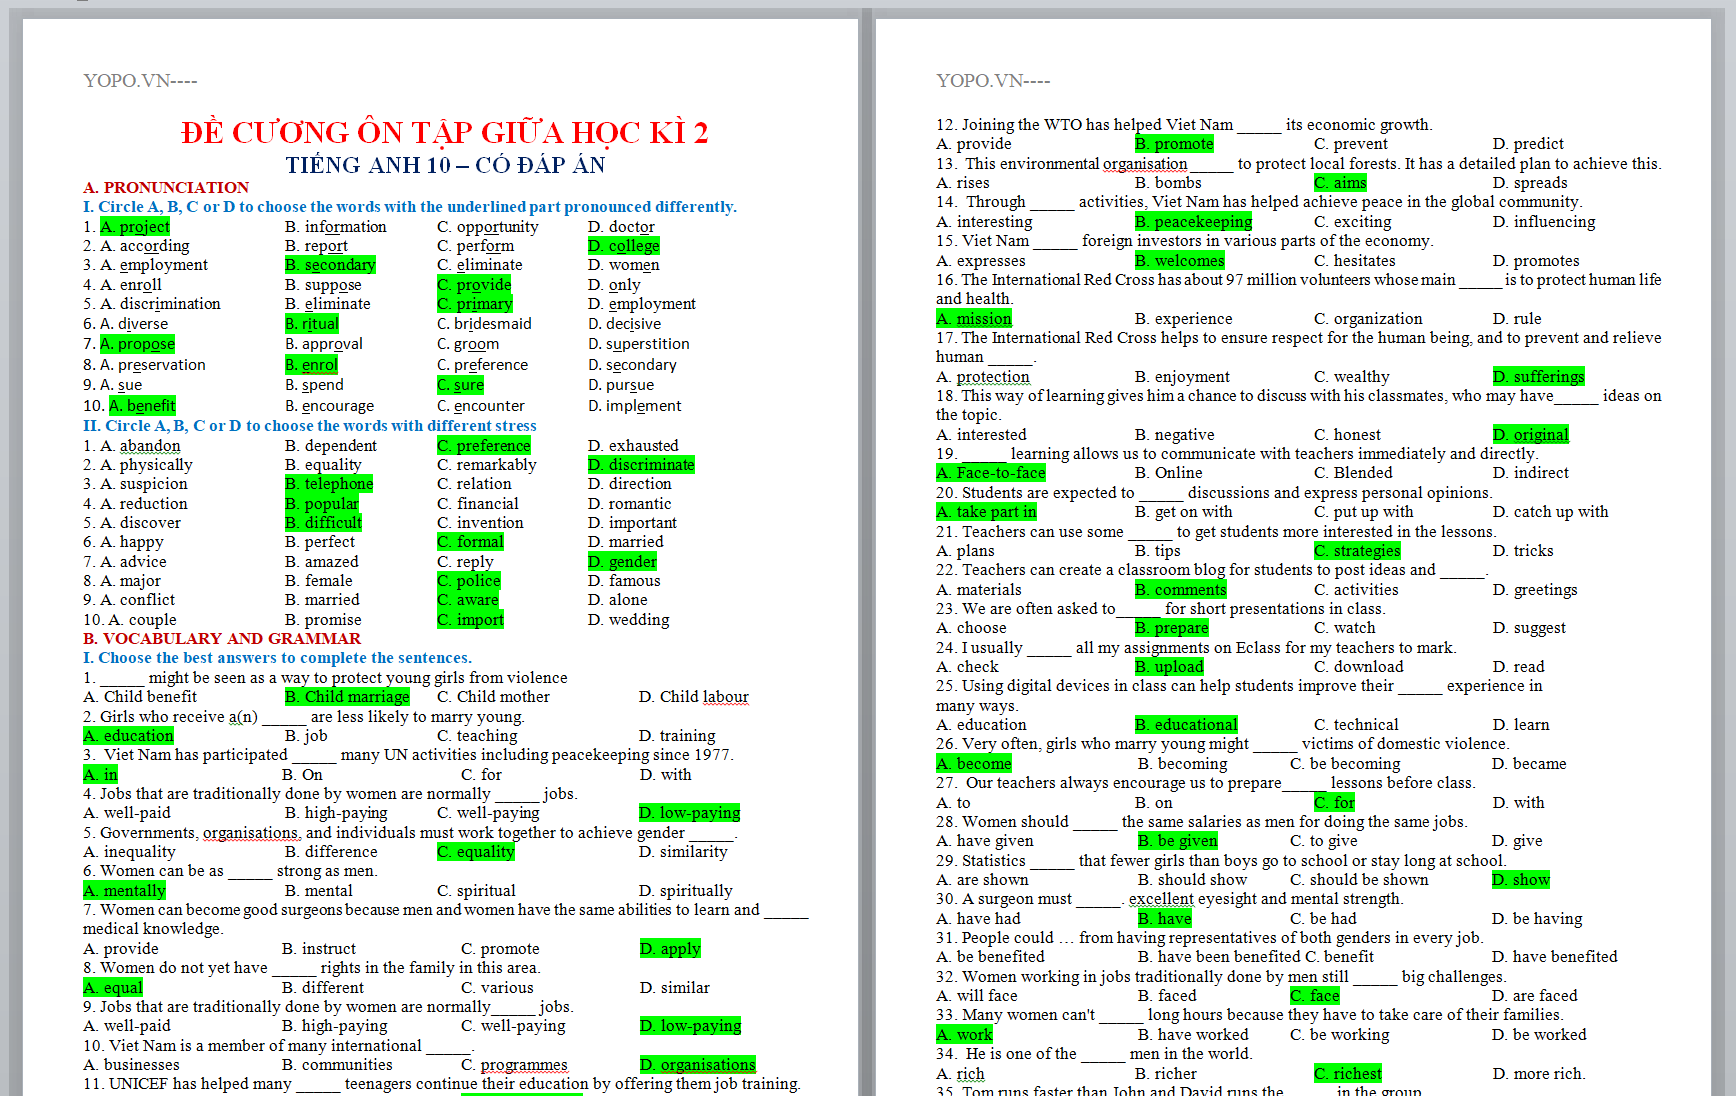
Task: Click the highlighted answer D. discriminate
Action: (x=640, y=465)
